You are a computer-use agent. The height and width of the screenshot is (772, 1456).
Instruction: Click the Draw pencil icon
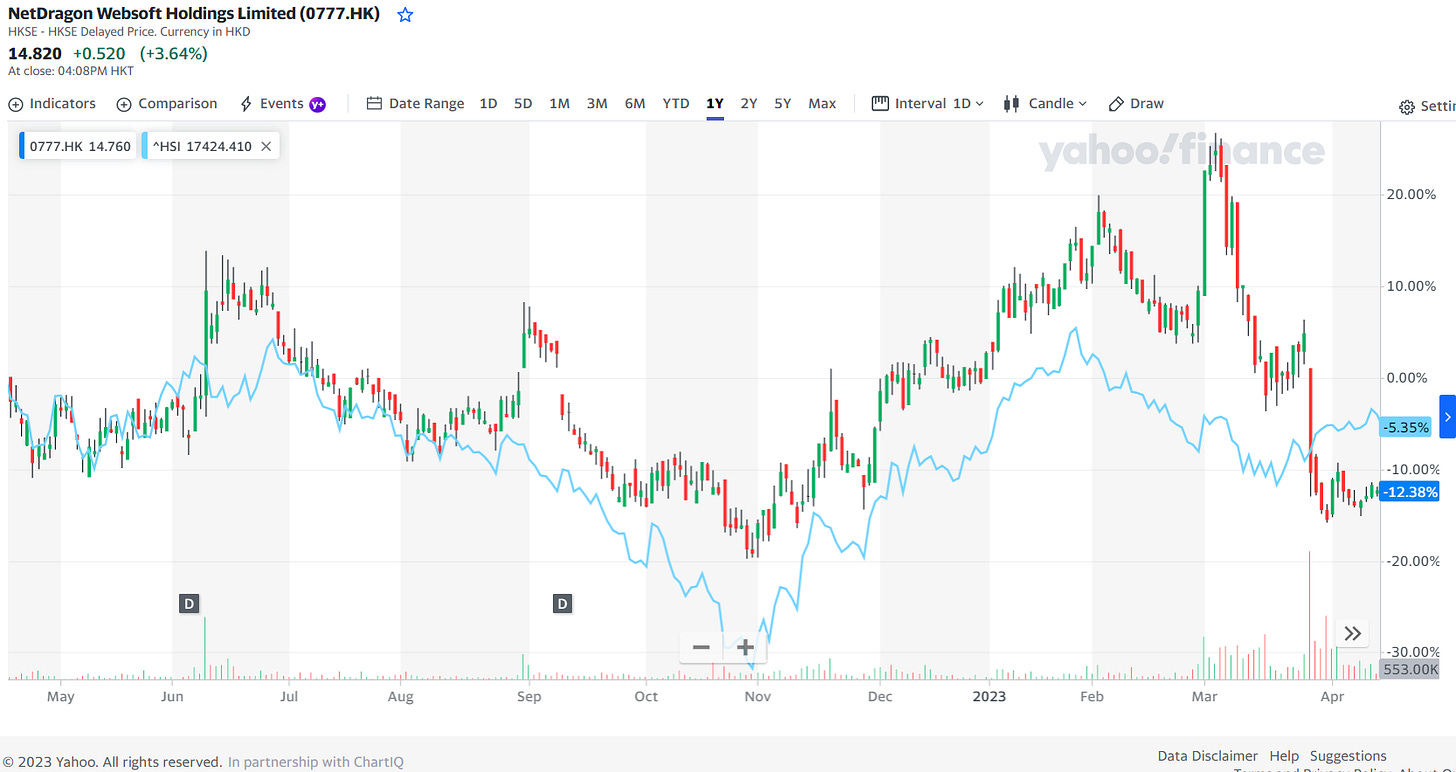click(x=1117, y=104)
